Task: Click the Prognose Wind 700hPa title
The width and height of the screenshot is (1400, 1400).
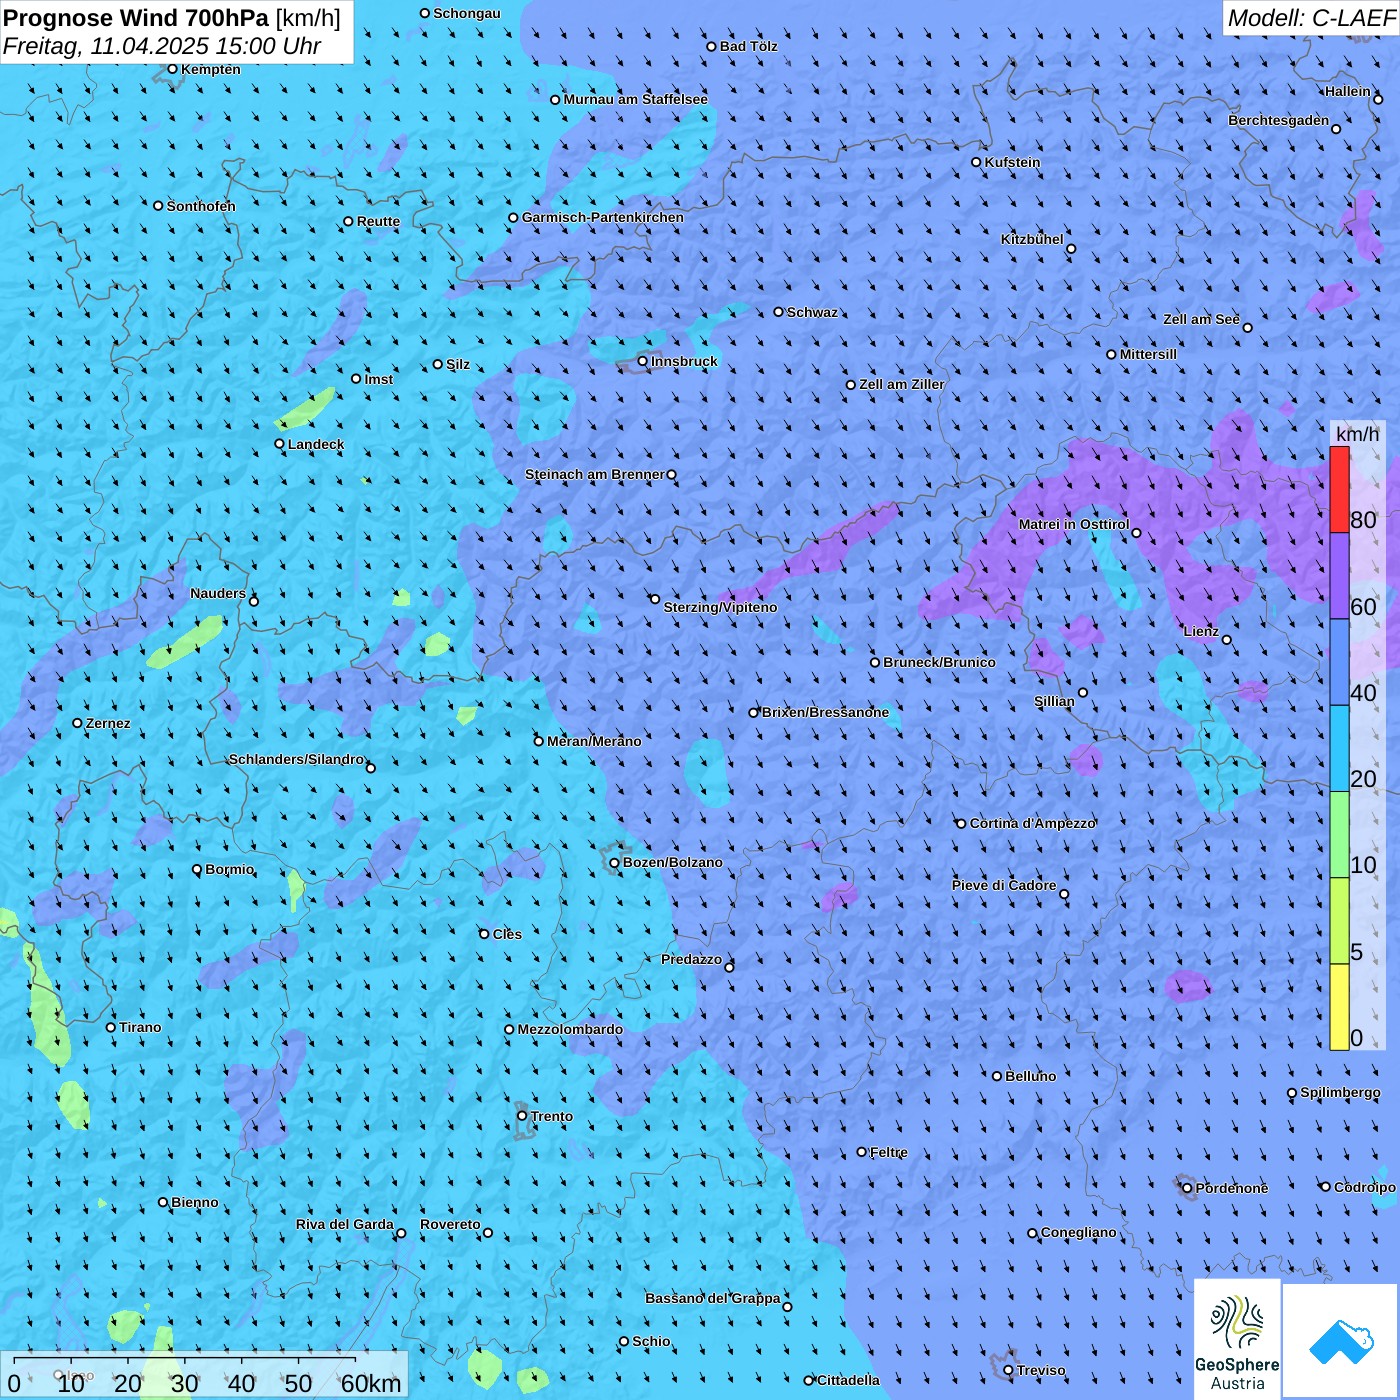Action: click(x=136, y=18)
